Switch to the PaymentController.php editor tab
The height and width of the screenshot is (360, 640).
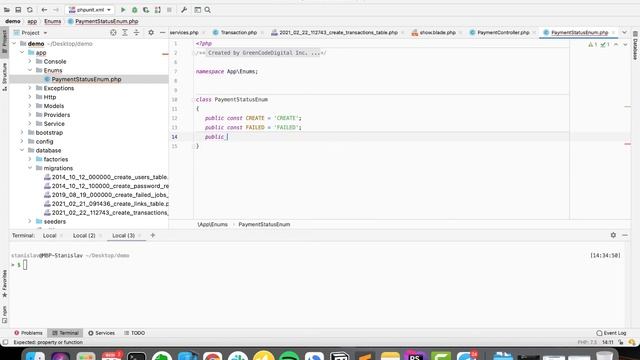click(503, 32)
